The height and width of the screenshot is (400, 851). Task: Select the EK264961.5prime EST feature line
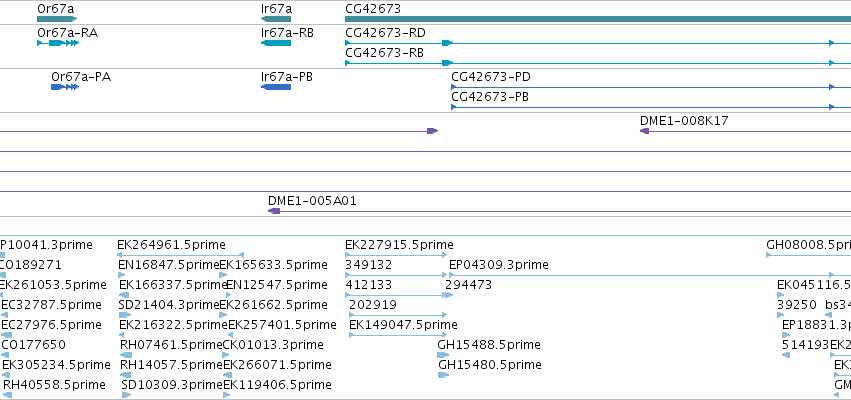181,255
